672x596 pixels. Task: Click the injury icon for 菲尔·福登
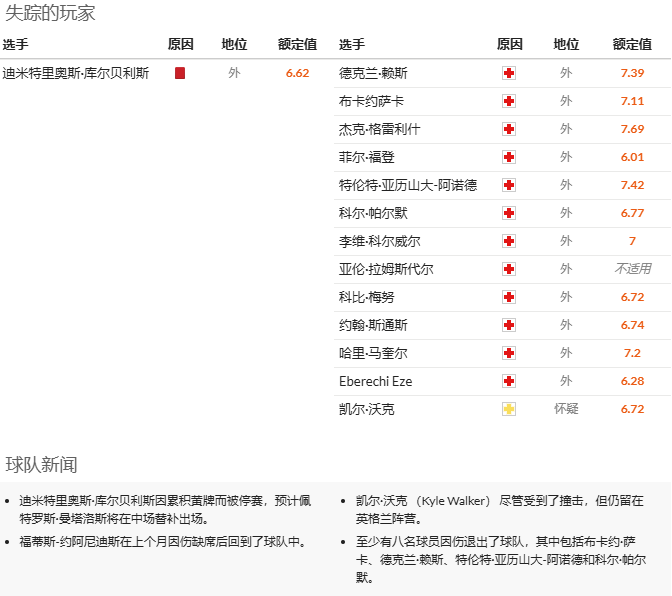509,157
